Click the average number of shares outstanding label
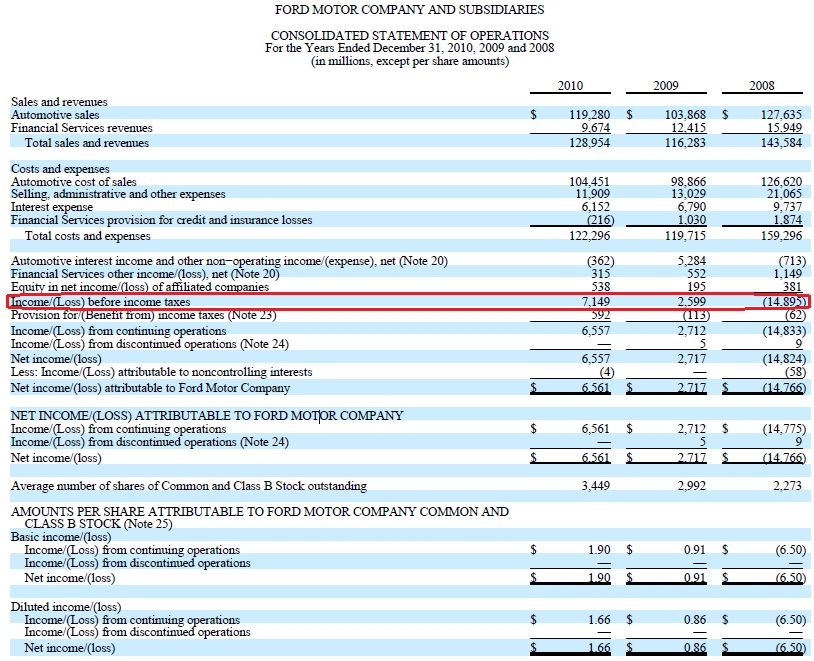This screenshot has height=661, width=814. click(x=188, y=486)
